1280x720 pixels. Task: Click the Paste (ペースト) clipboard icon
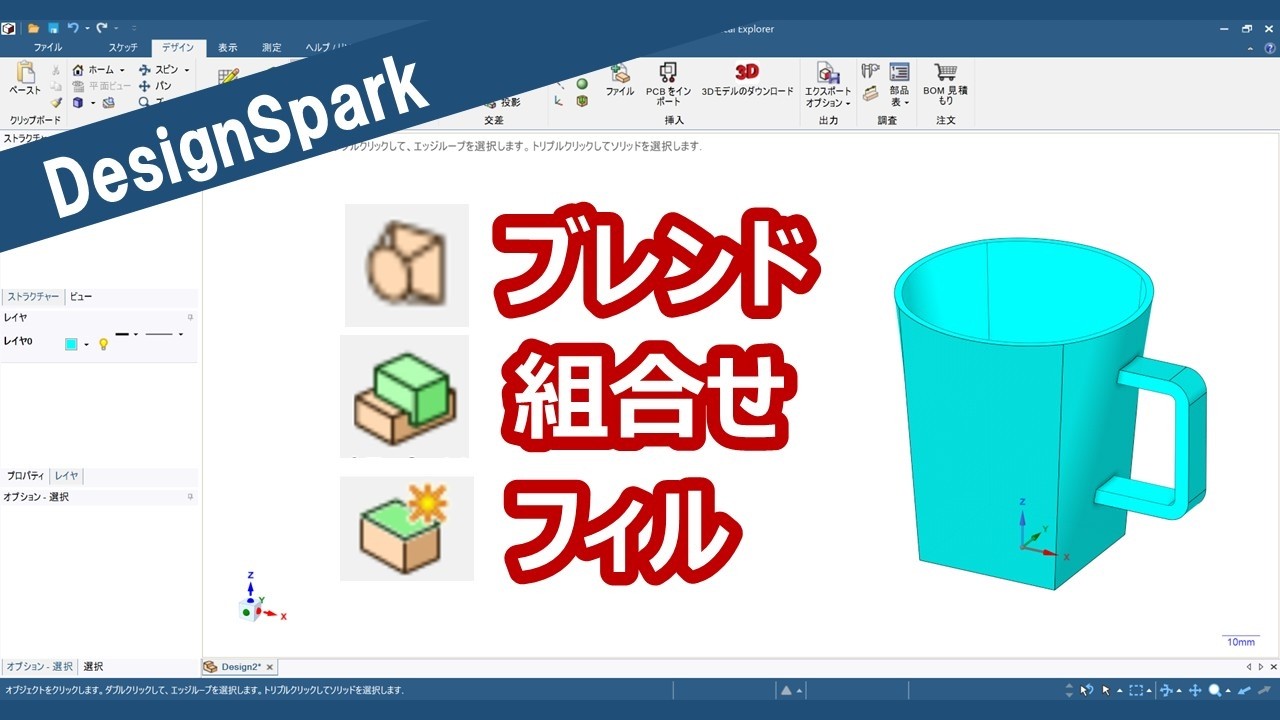(25, 73)
